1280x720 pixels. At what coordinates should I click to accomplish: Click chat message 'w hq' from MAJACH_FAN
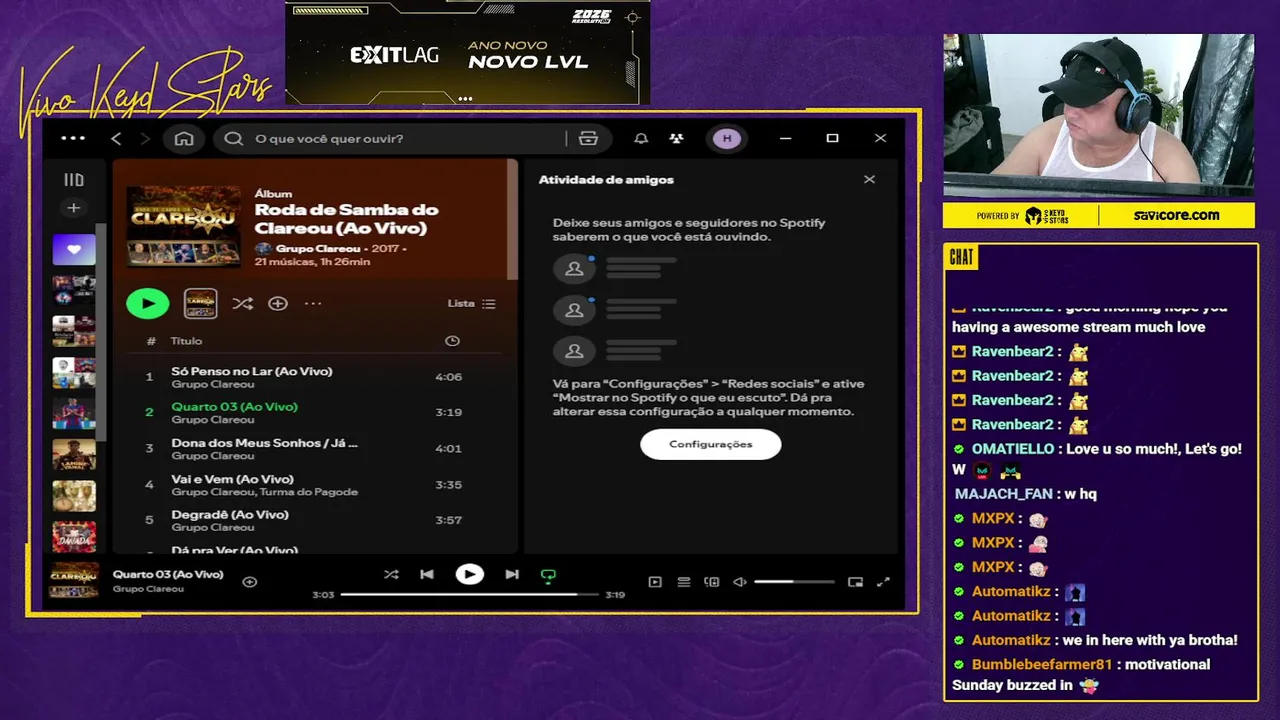point(1080,494)
